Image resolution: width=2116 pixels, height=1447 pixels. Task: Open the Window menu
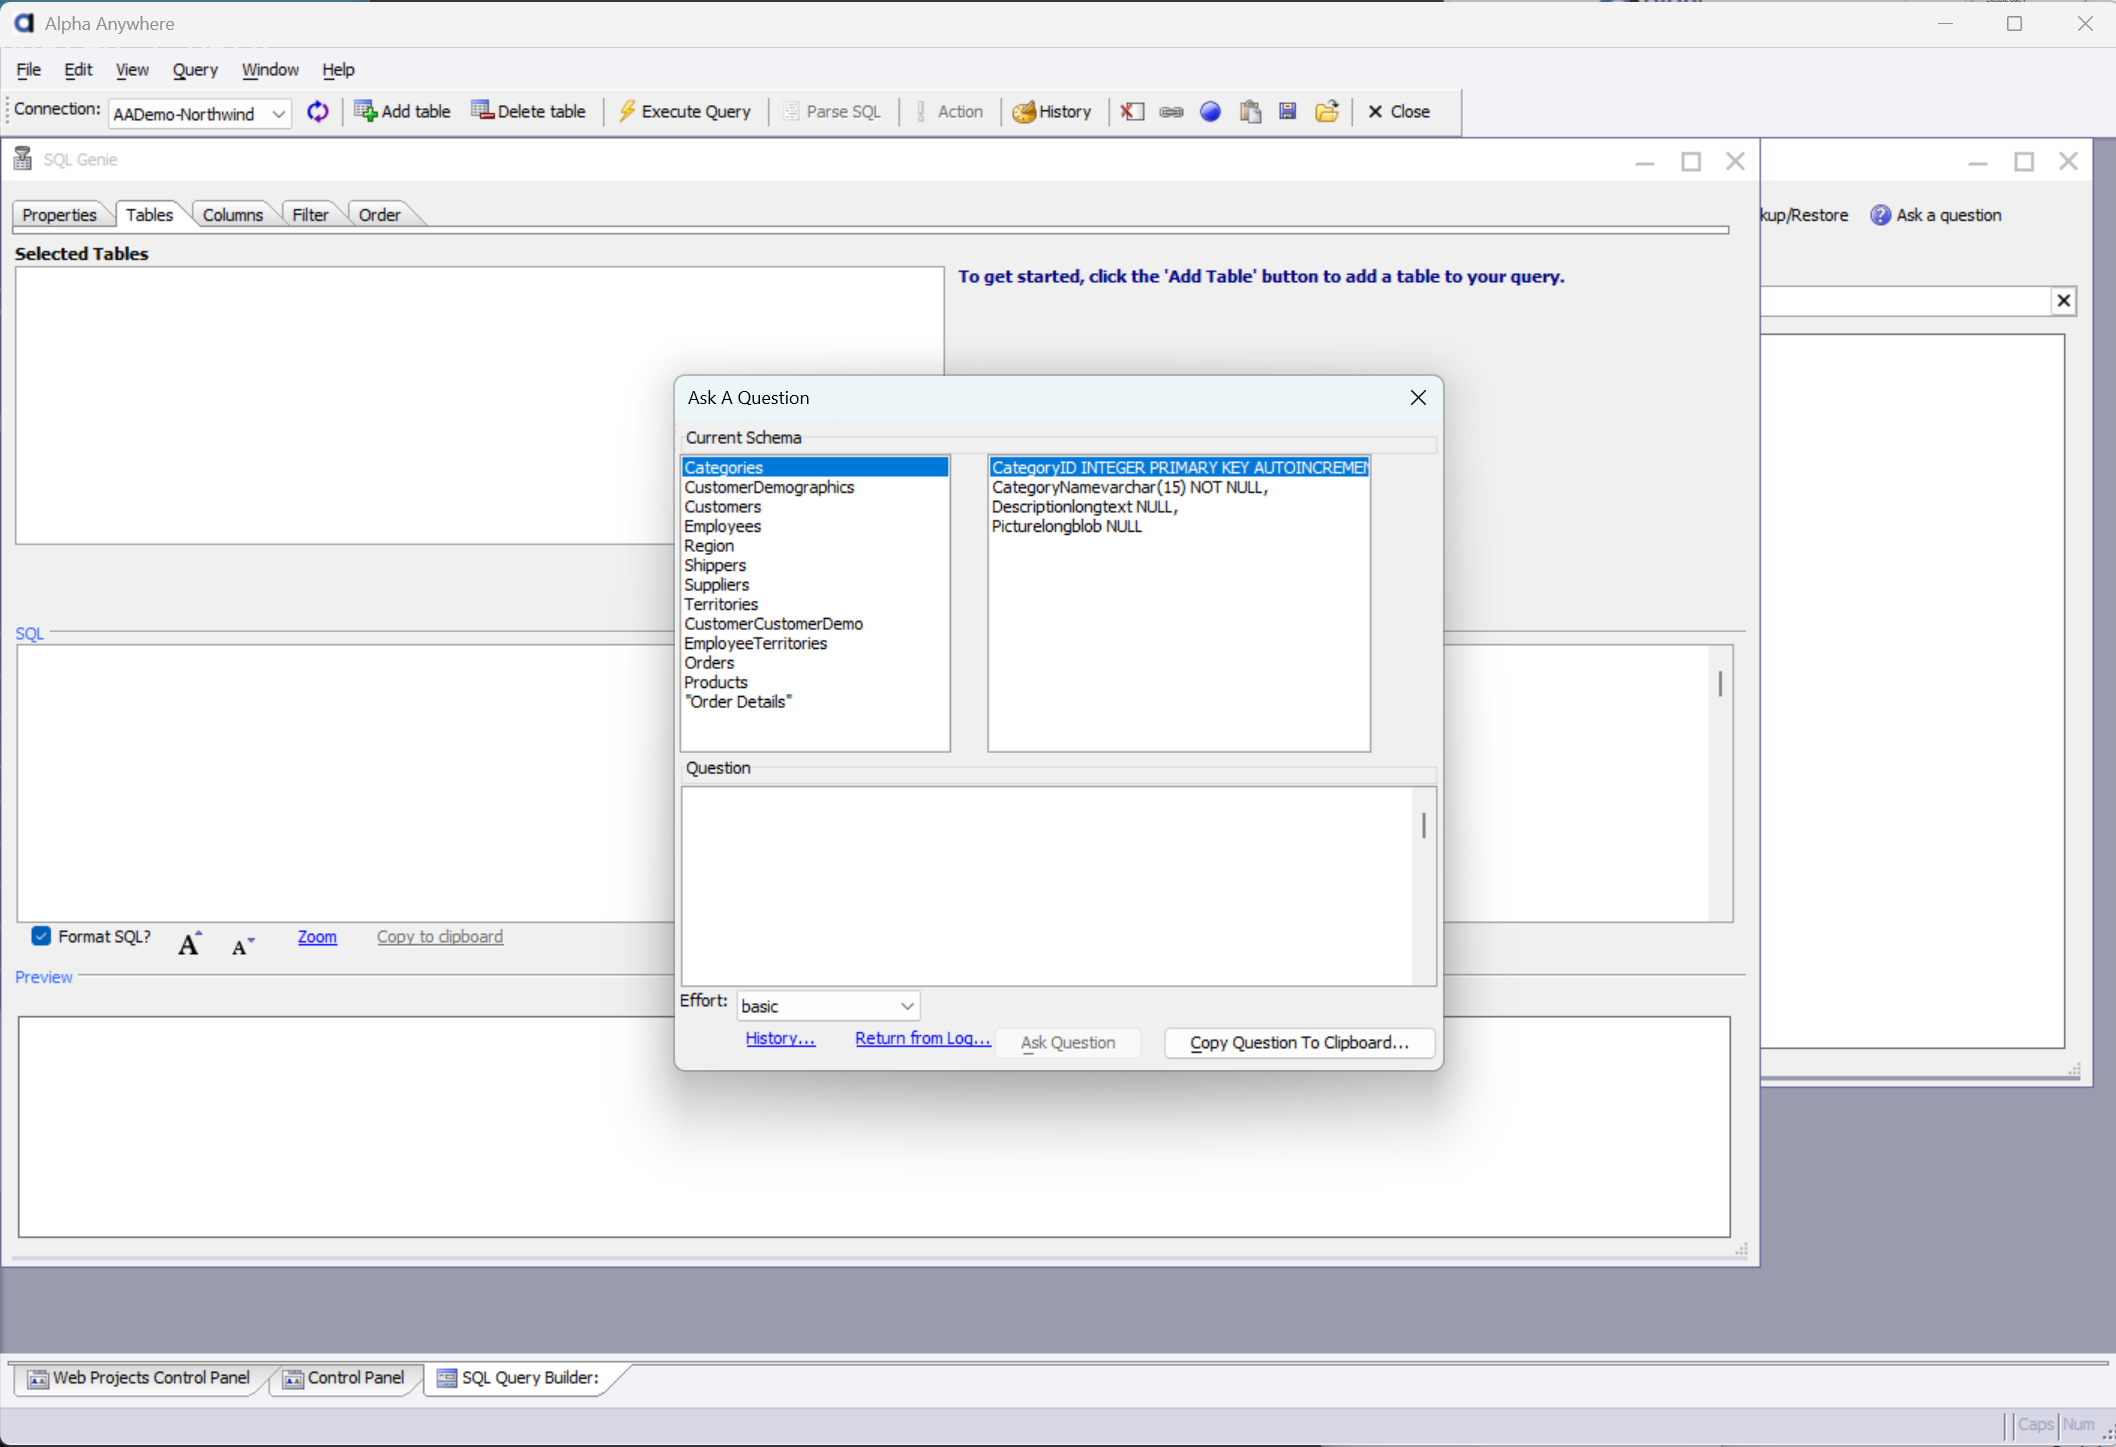point(270,70)
